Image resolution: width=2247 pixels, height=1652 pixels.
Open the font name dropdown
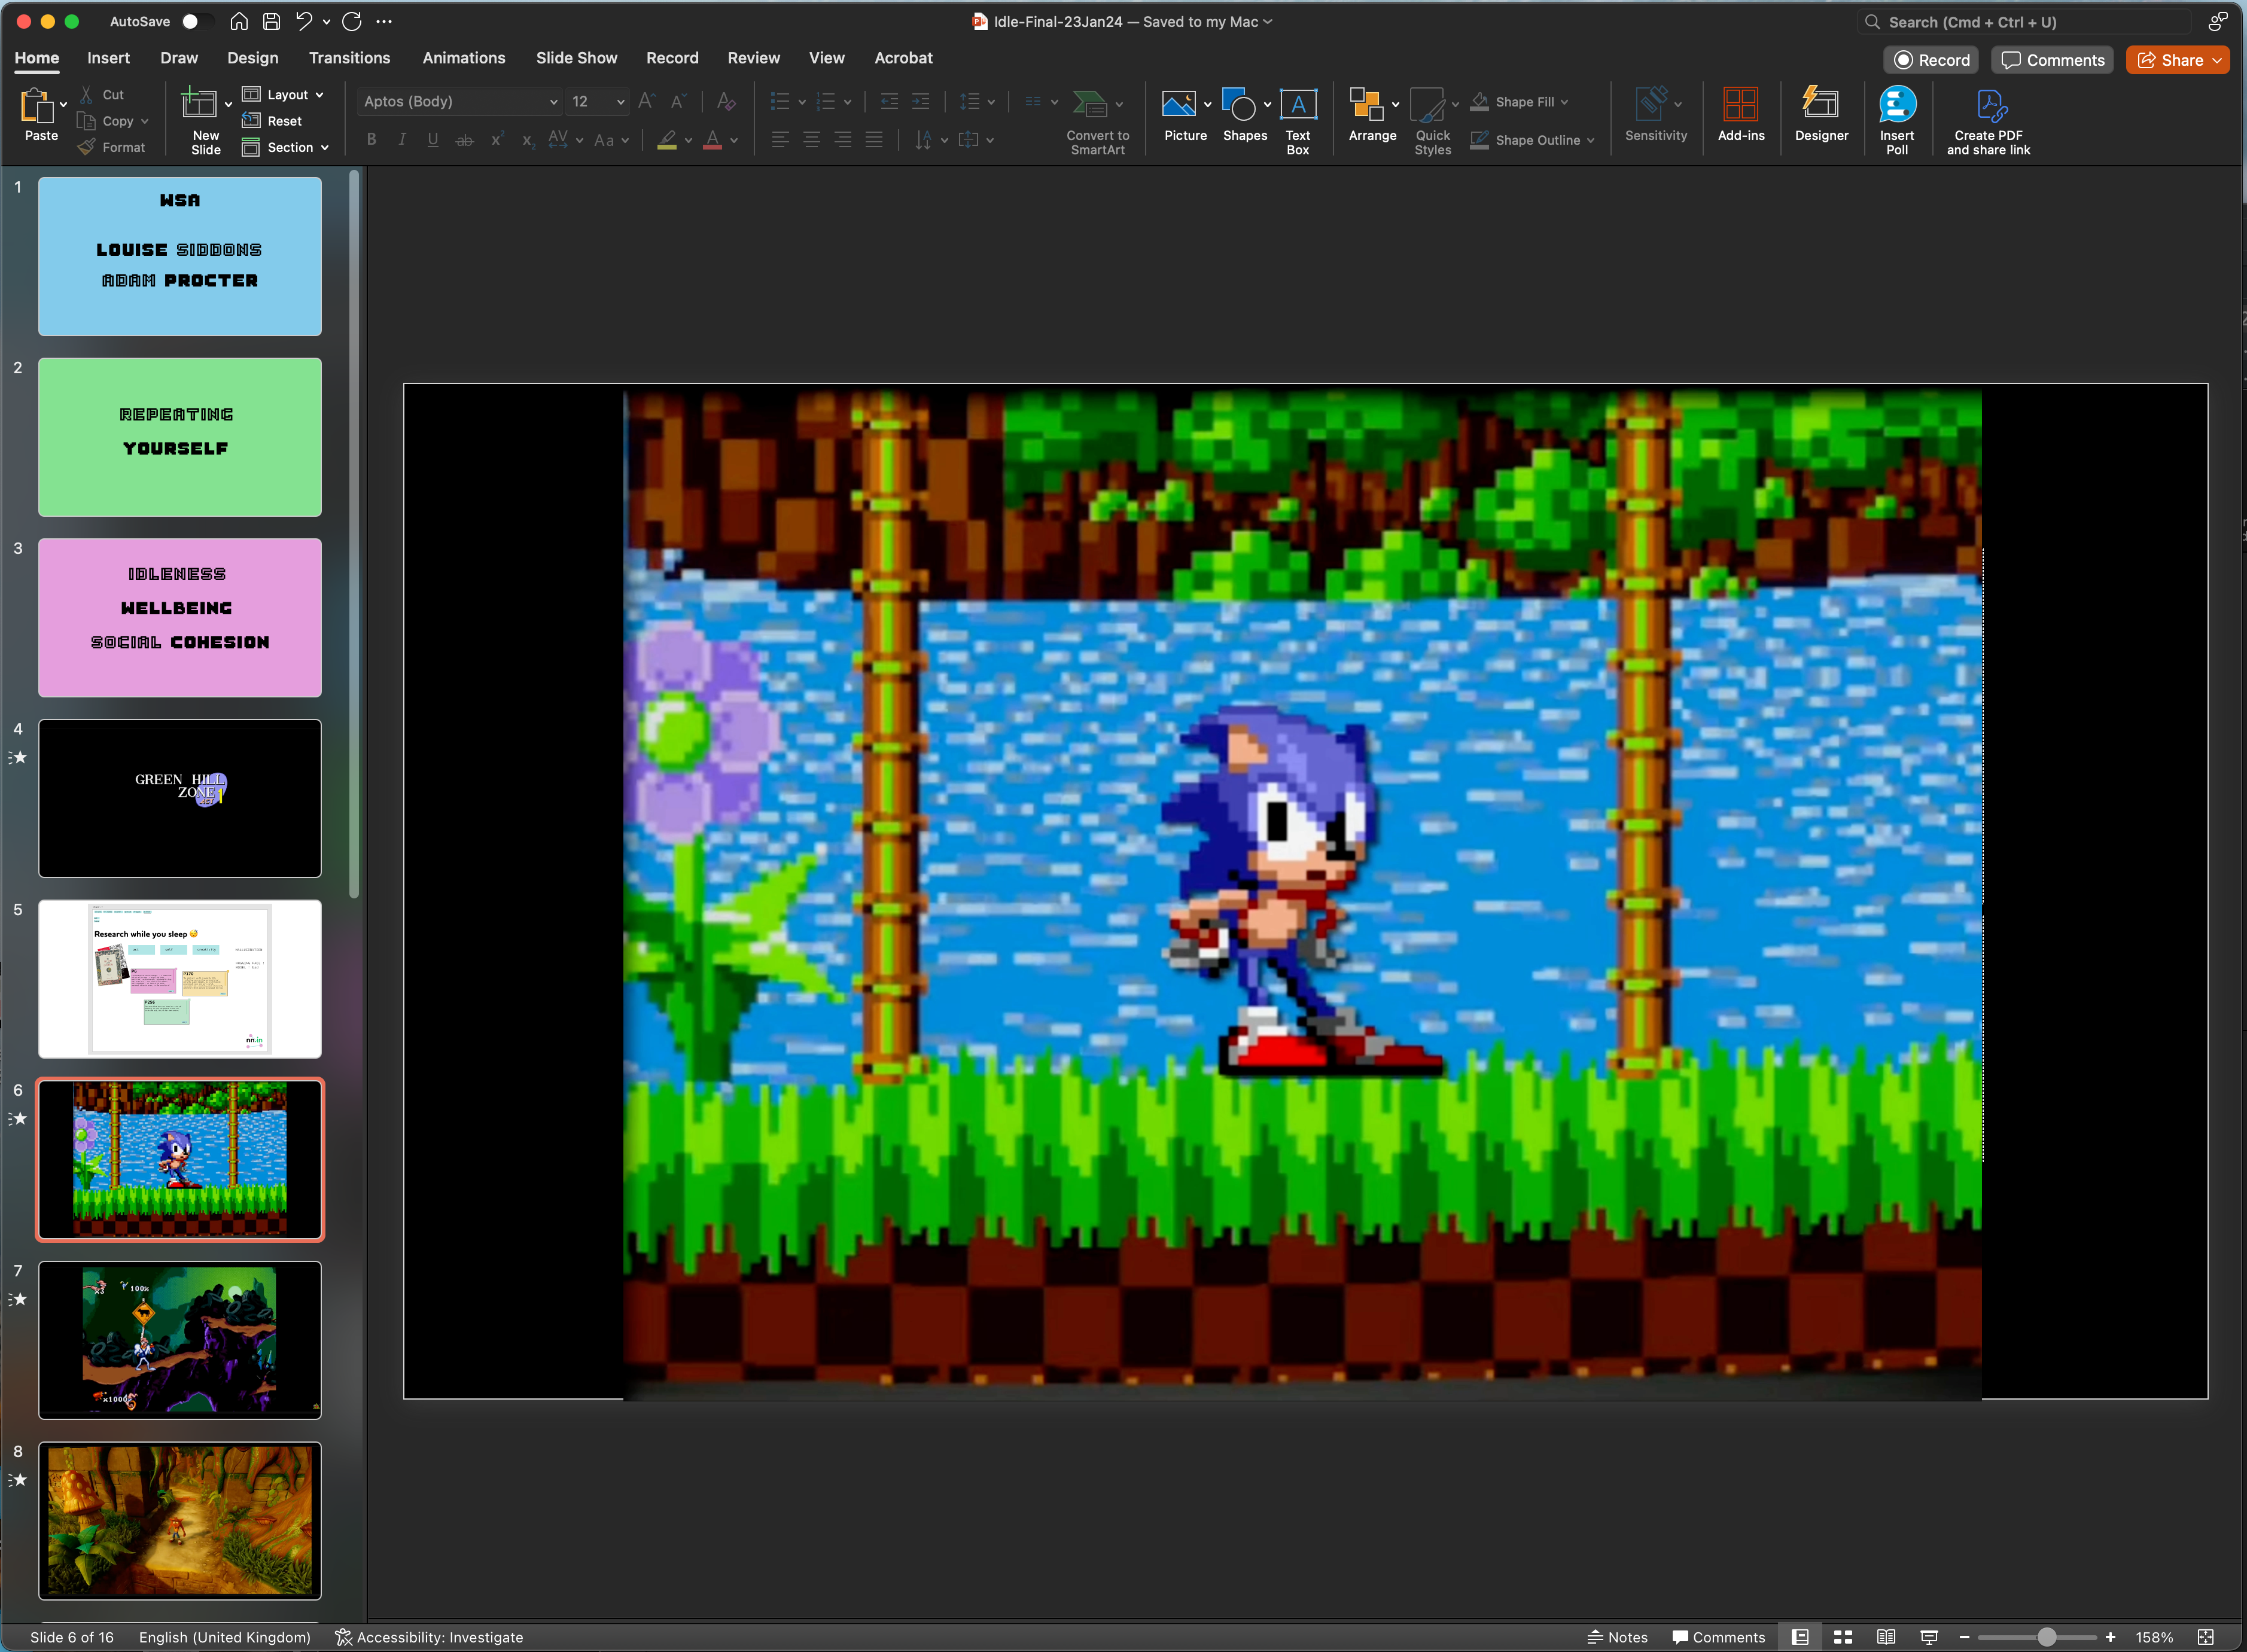[553, 102]
